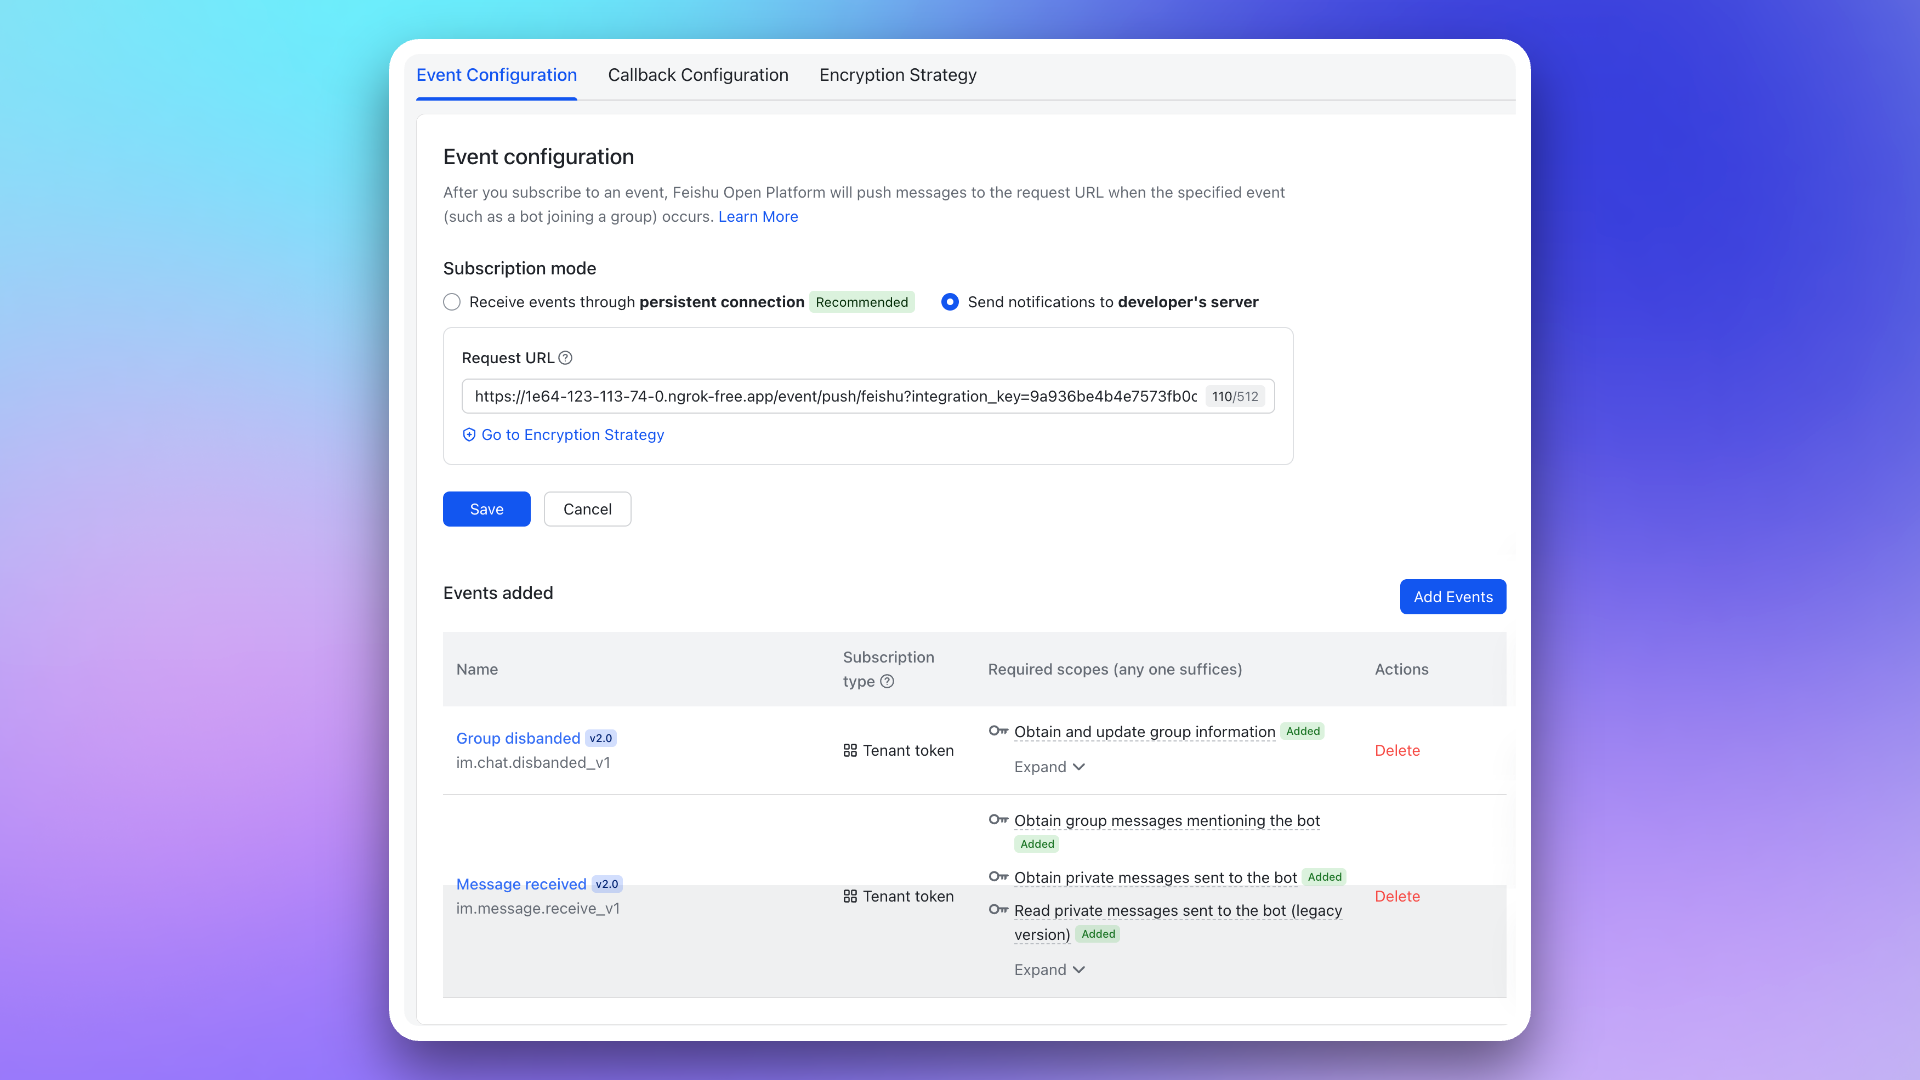Viewport: 1920px width, 1080px height.
Task: Click the Tenant token icon in the Group disbanded row
Action: (850, 751)
